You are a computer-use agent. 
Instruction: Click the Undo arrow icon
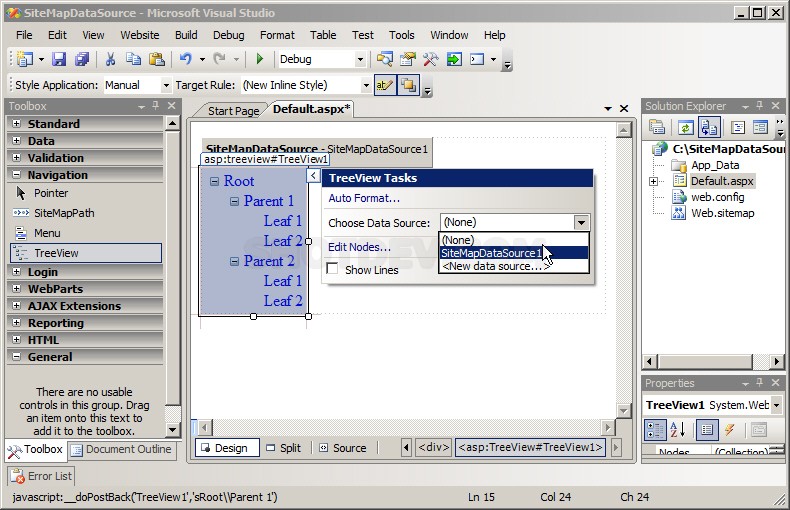click(186, 60)
